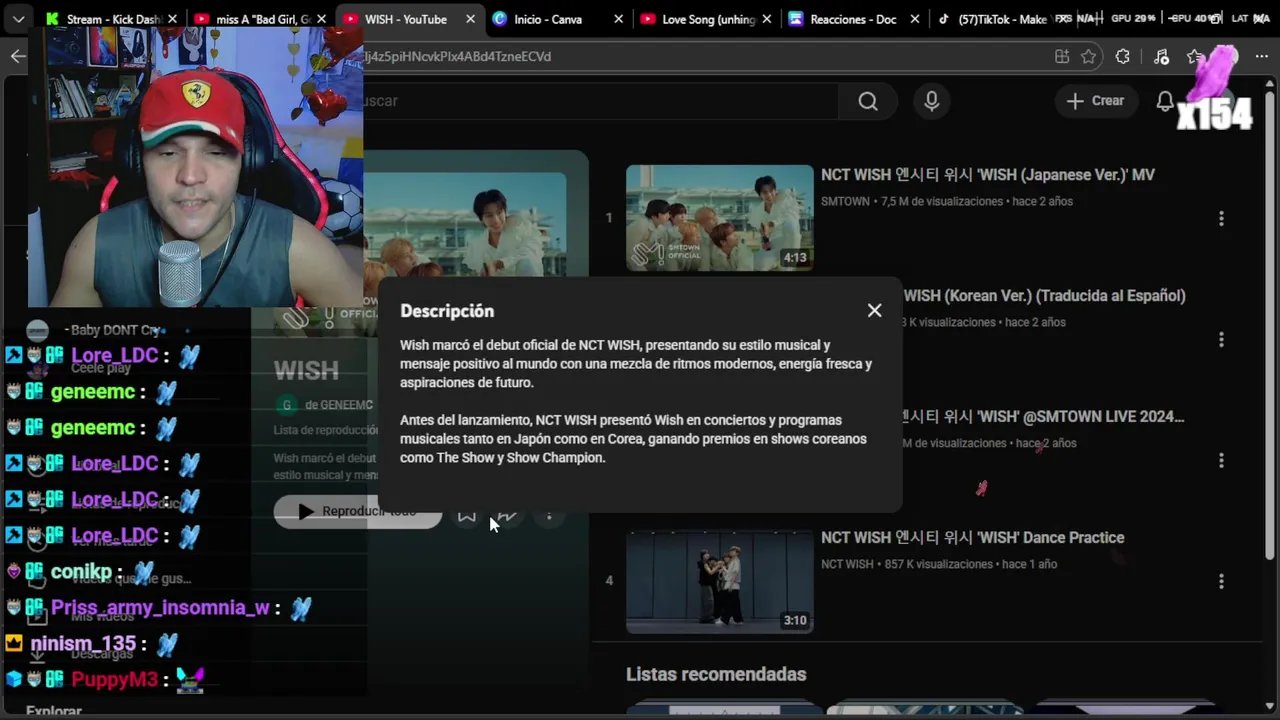Close the Inicio - Canva tab
This screenshot has height=720, width=1280.
point(619,19)
